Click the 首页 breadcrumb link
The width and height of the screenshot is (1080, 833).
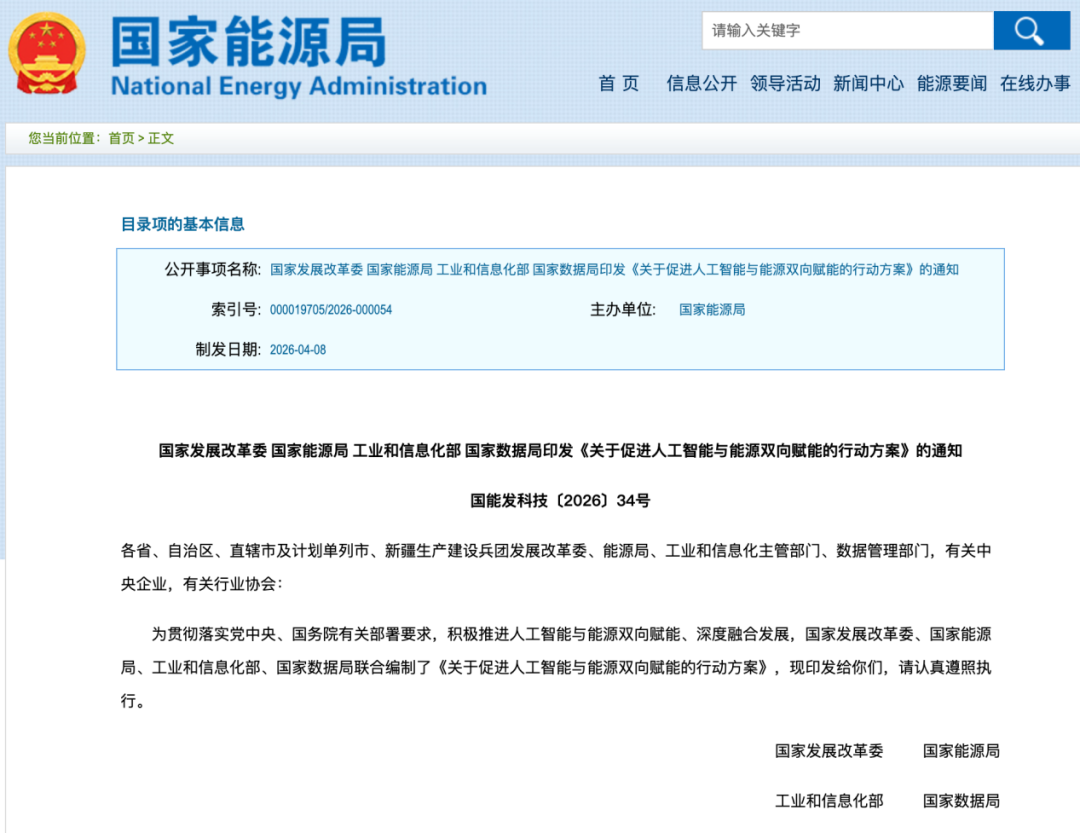(x=121, y=138)
